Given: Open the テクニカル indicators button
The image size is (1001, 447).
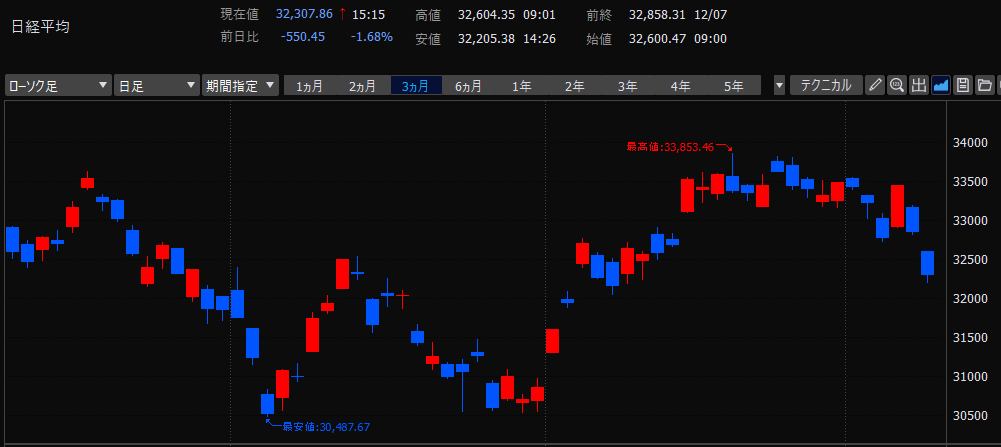Looking at the screenshot, I should pos(826,85).
